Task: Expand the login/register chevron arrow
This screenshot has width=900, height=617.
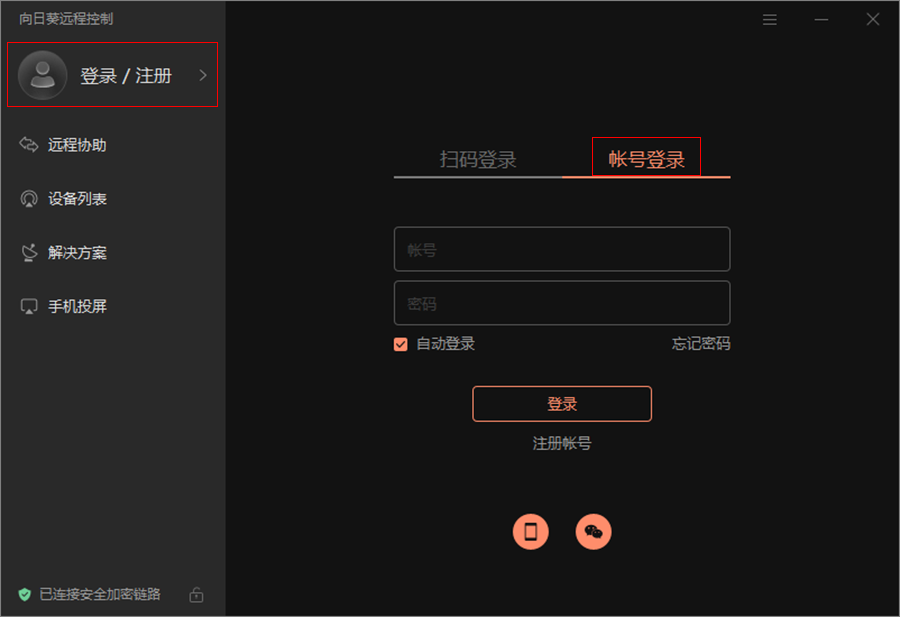Action: coord(203,75)
